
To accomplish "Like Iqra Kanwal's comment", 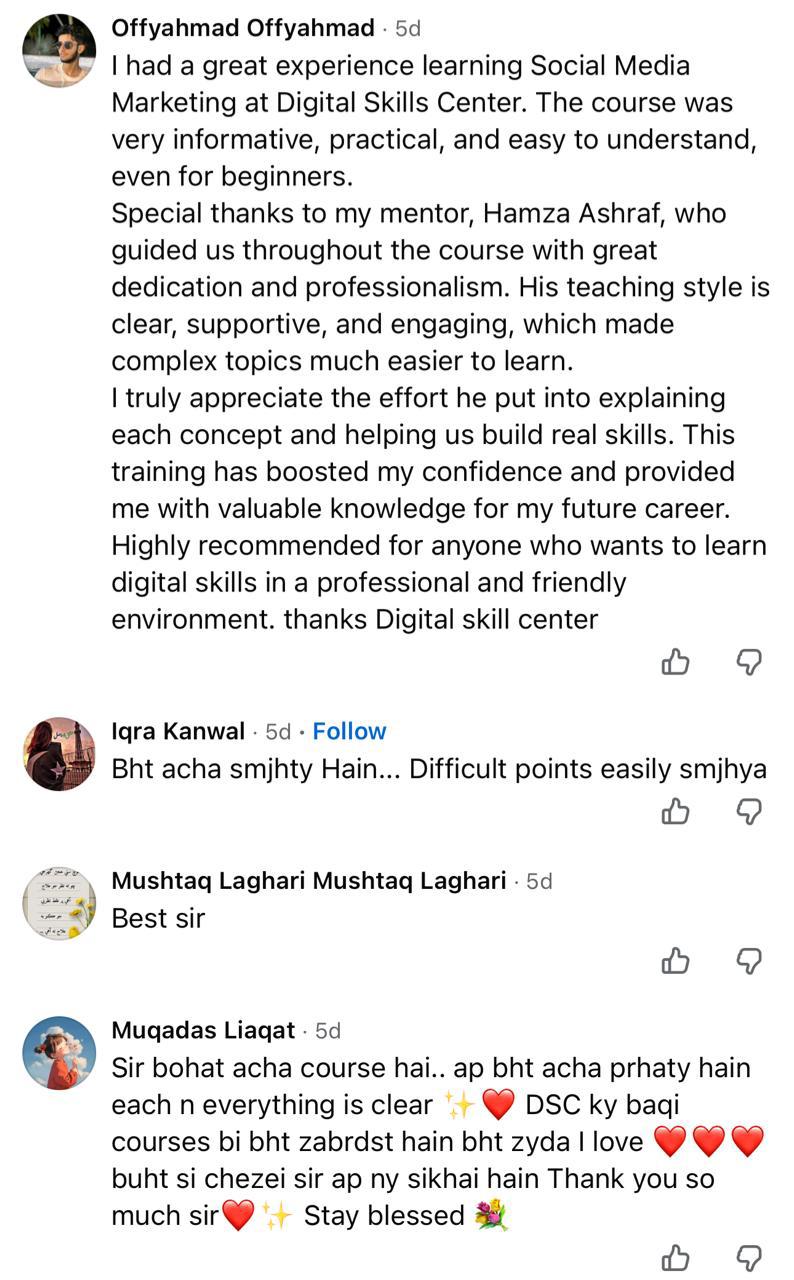I will pos(676,811).
